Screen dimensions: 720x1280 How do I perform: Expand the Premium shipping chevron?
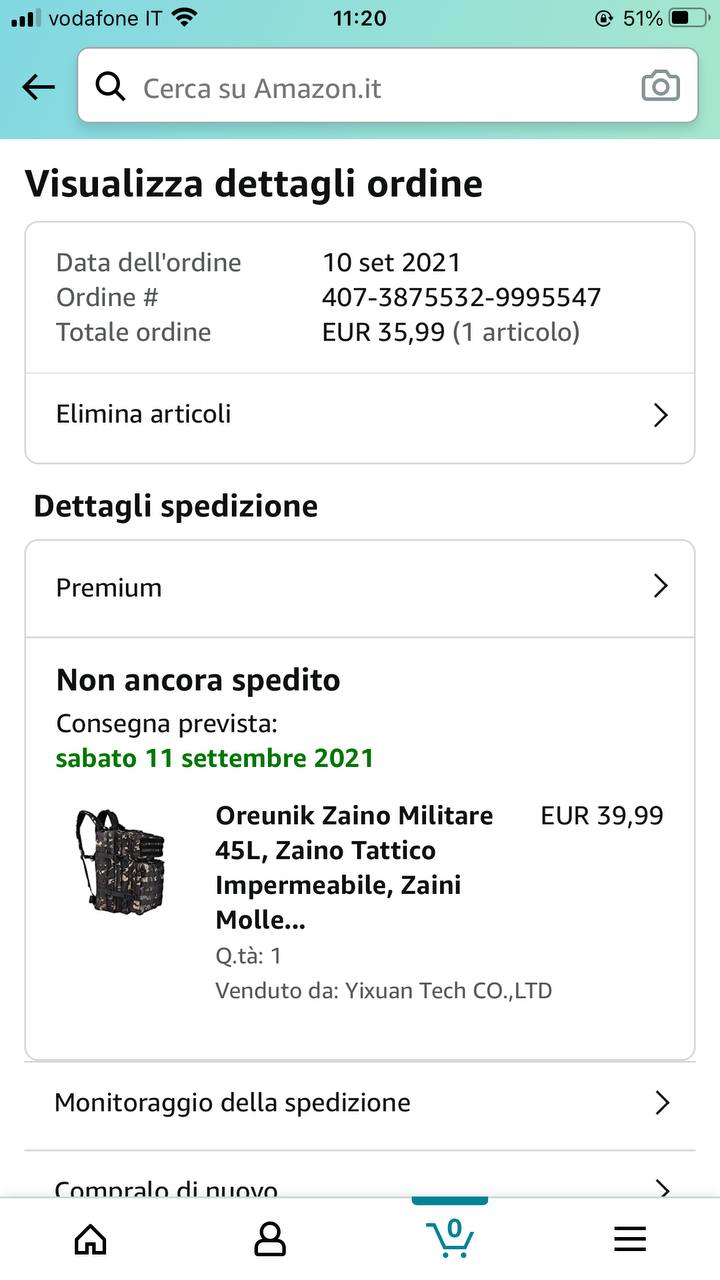pyautogui.click(x=660, y=586)
